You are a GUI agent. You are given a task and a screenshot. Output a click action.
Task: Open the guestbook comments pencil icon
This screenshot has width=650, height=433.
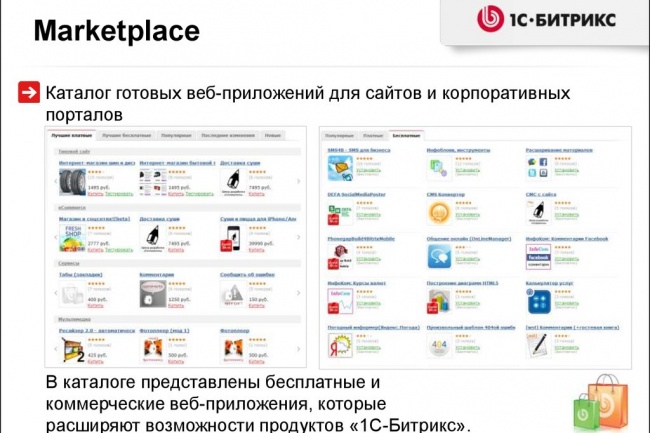[538, 345]
